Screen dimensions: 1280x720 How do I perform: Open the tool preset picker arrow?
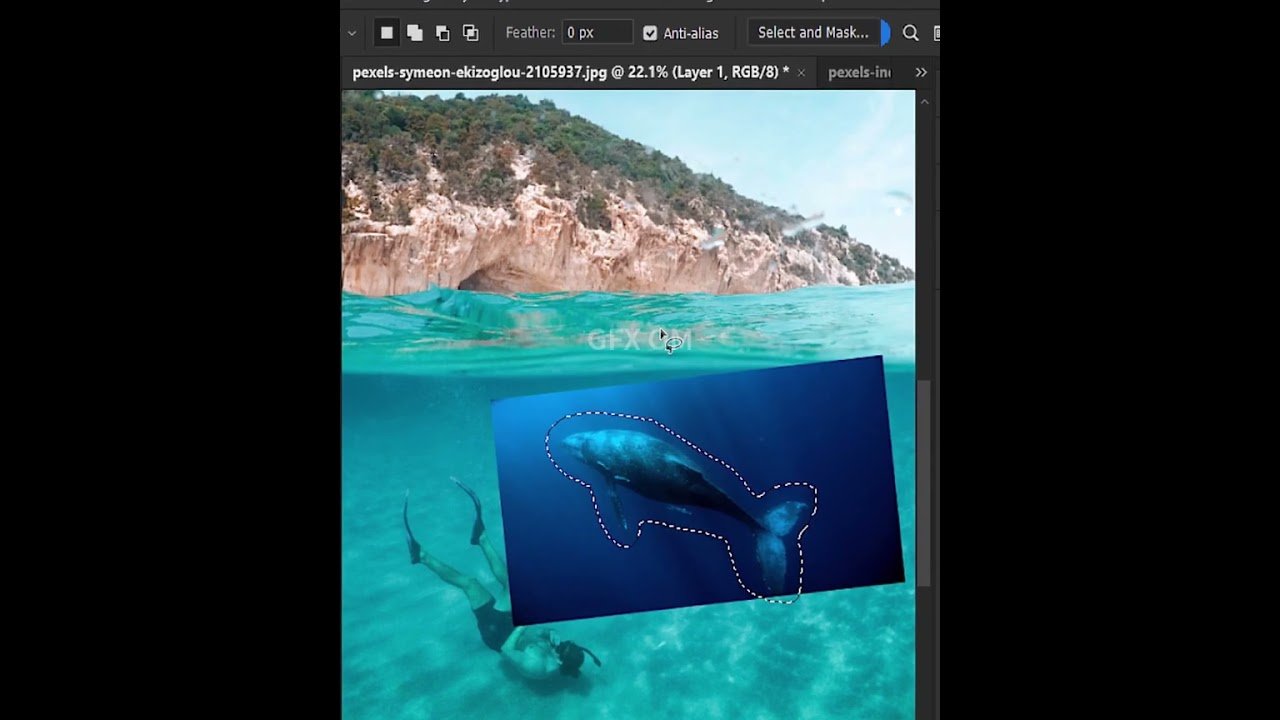352,33
